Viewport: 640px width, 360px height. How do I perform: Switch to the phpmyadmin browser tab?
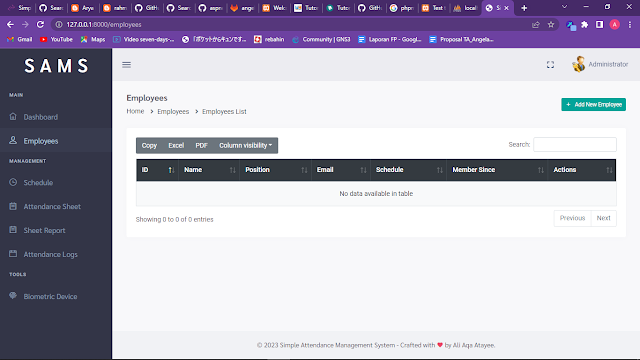click(x=402, y=8)
